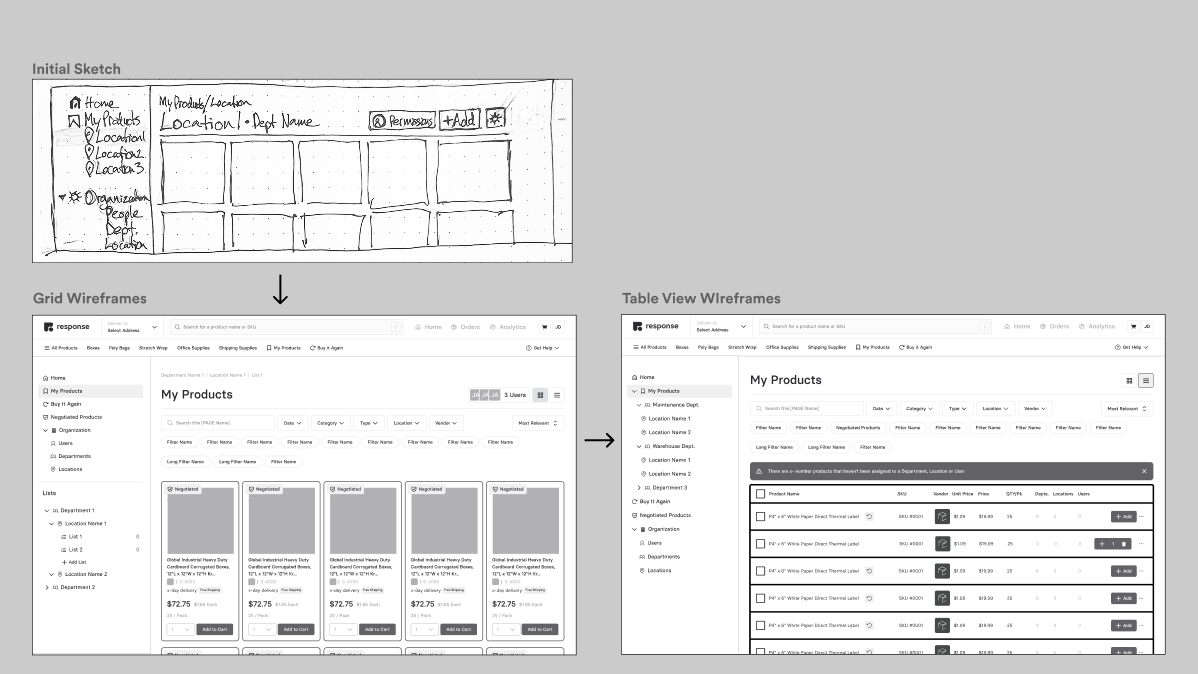Click the warning triangle icon in banner
The height and width of the screenshot is (674, 1198).
[759, 471]
